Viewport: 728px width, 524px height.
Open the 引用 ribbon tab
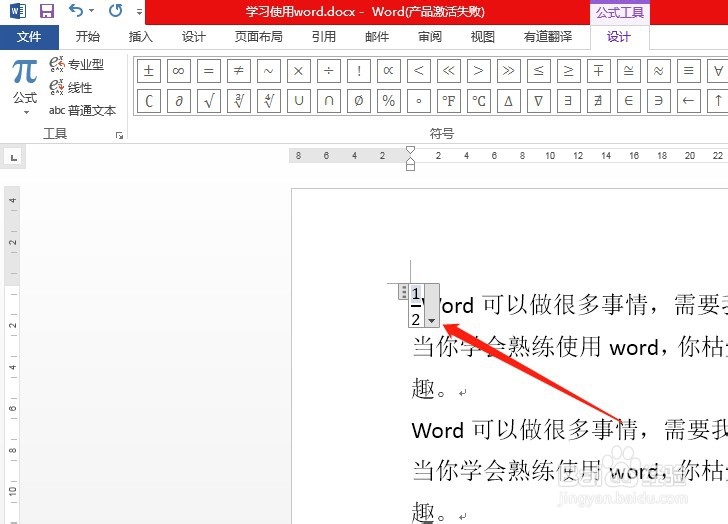pos(324,37)
